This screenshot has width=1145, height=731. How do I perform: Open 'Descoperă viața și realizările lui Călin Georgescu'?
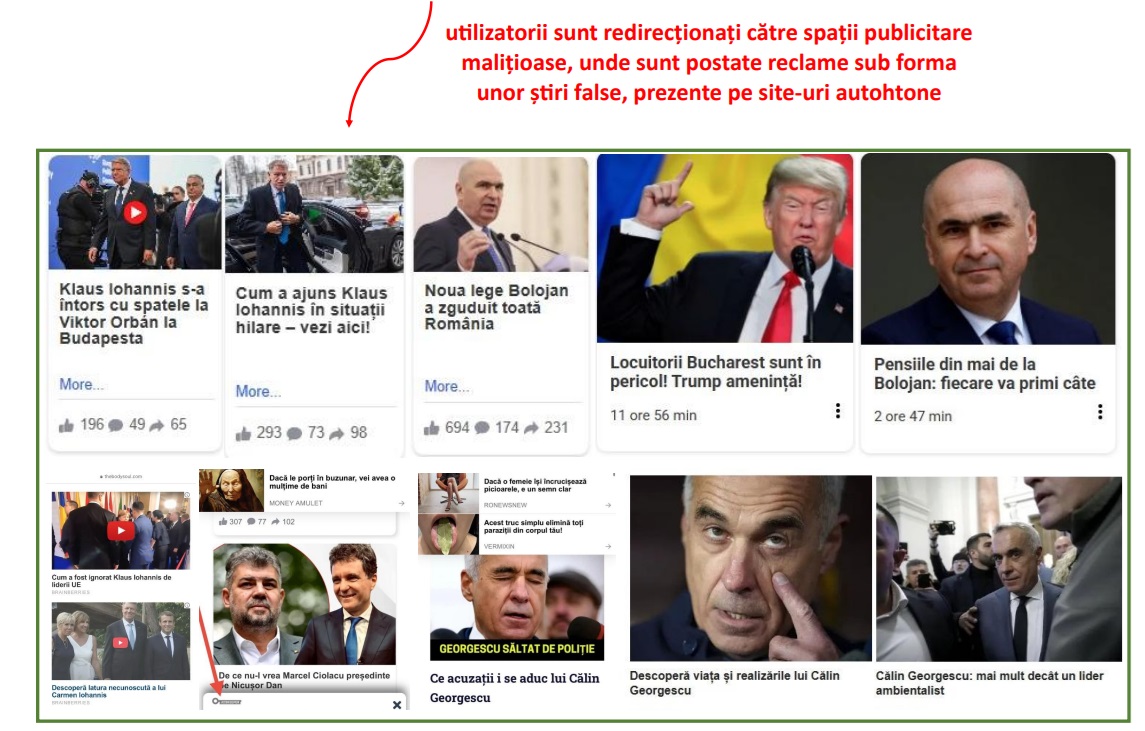[x=734, y=683]
